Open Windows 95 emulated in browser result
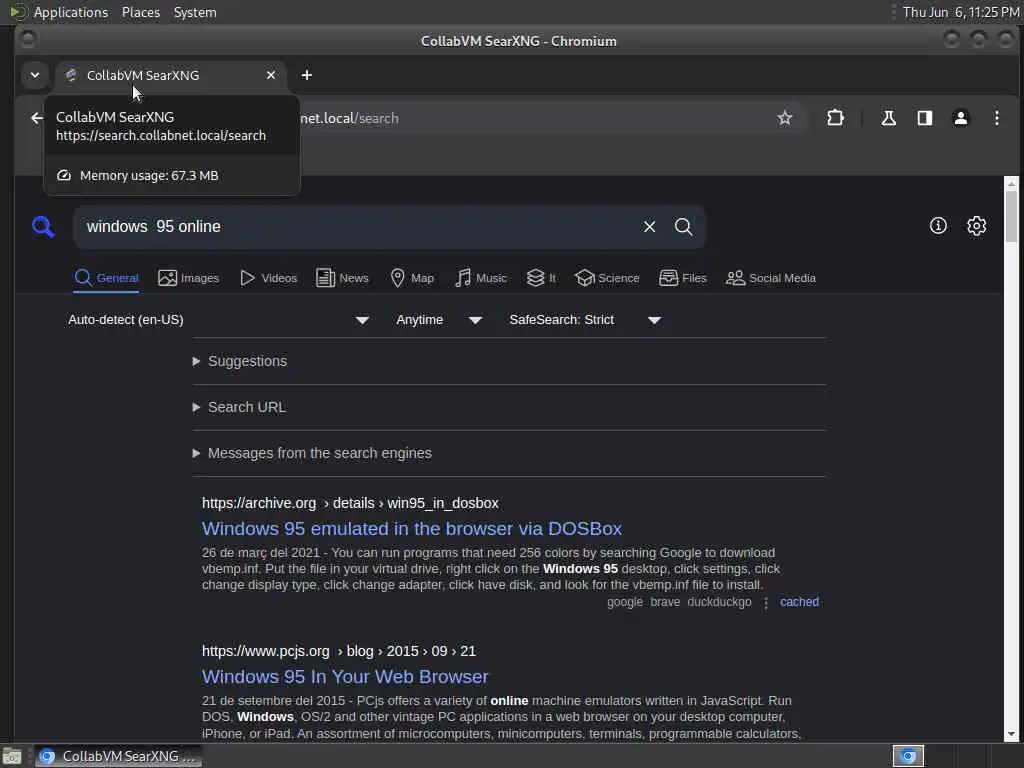 pos(411,528)
